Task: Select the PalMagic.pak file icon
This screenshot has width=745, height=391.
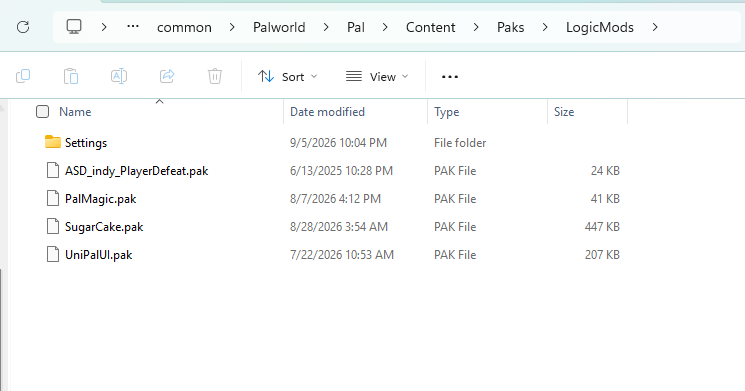Action: point(53,198)
